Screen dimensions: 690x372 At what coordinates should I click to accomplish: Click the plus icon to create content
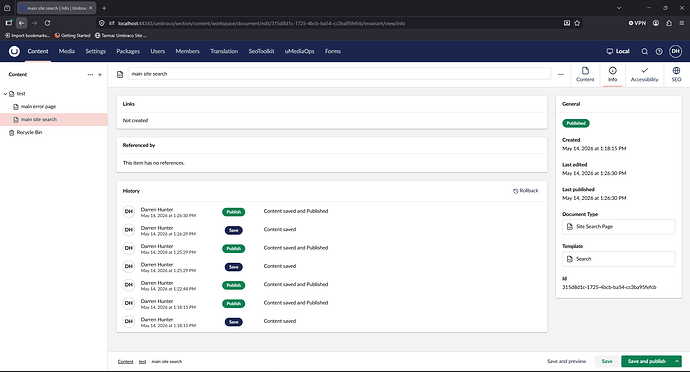click(100, 75)
